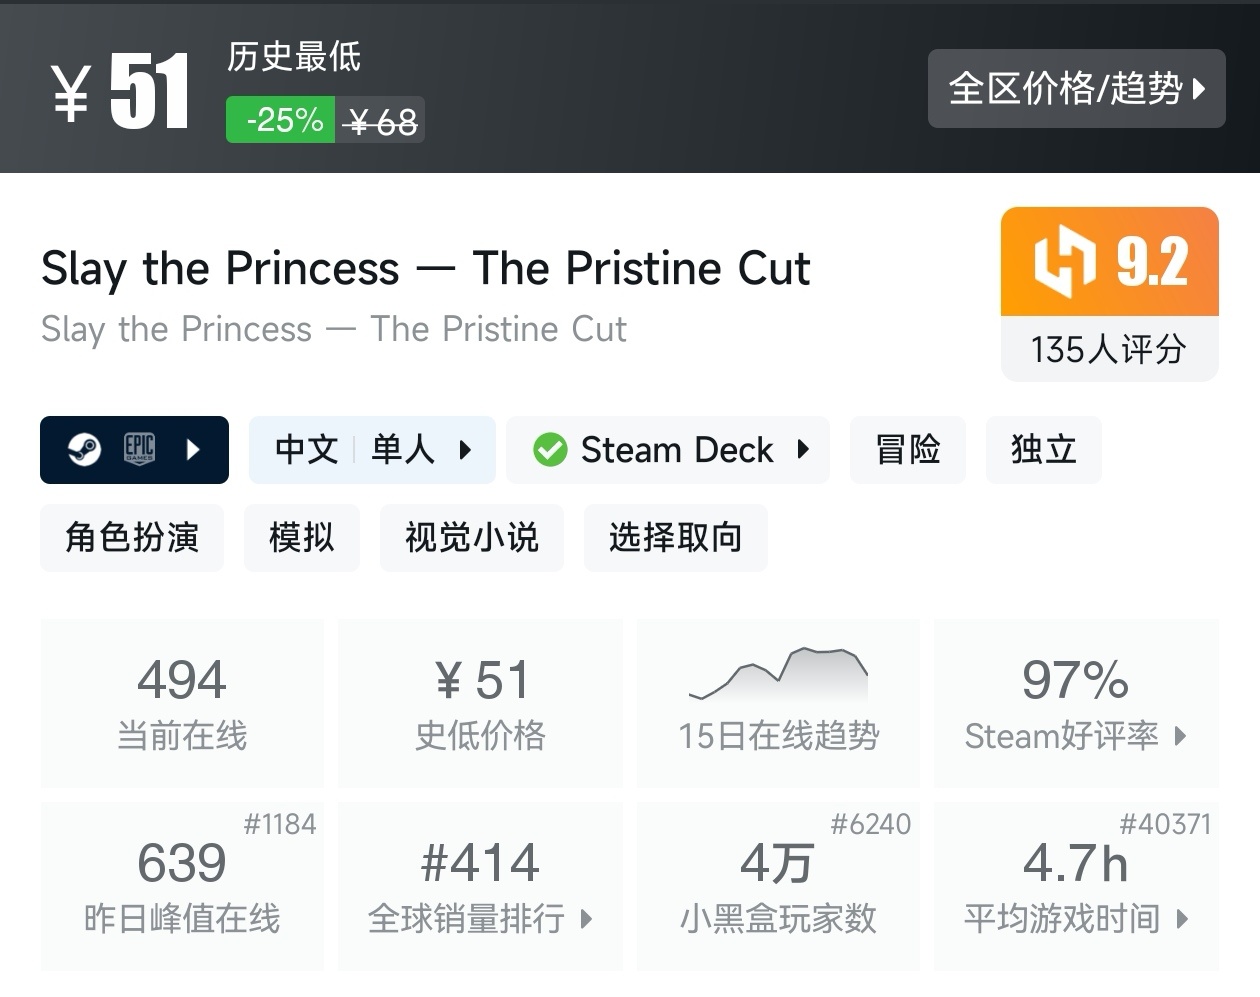Image resolution: width=1260 pixels, height=997 pixels.
Task: Open the 全区价格/趋势 regional price button
Action: 1076,88
